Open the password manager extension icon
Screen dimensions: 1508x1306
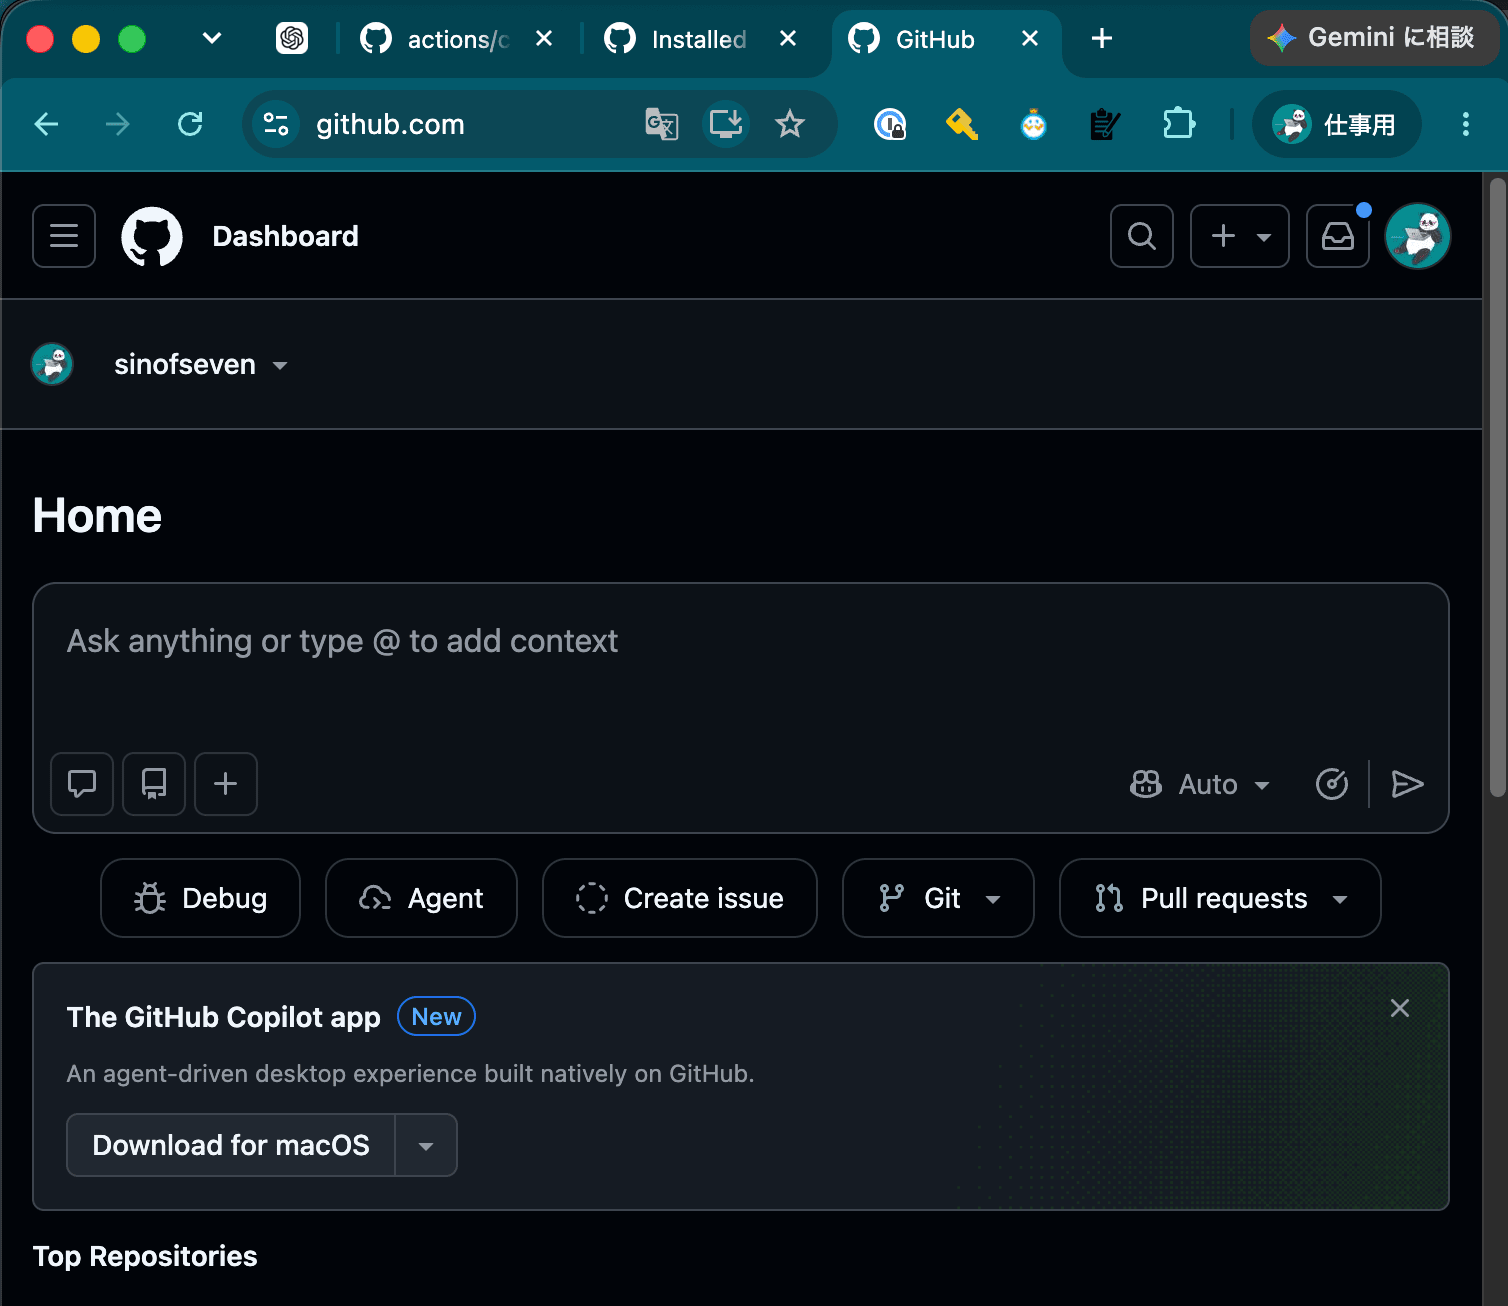tap(890, 124)
